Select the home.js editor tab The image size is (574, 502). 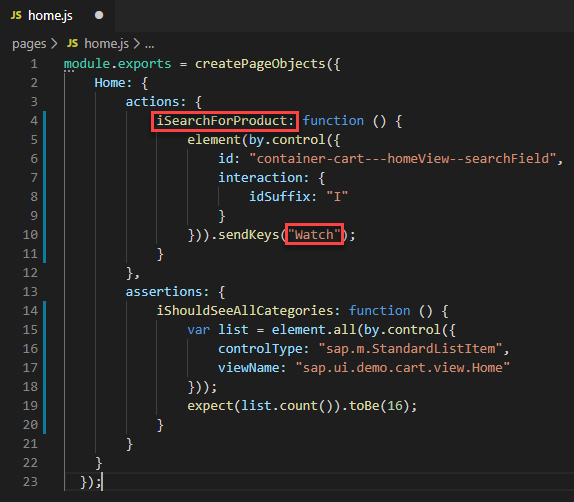pos(57,15)
